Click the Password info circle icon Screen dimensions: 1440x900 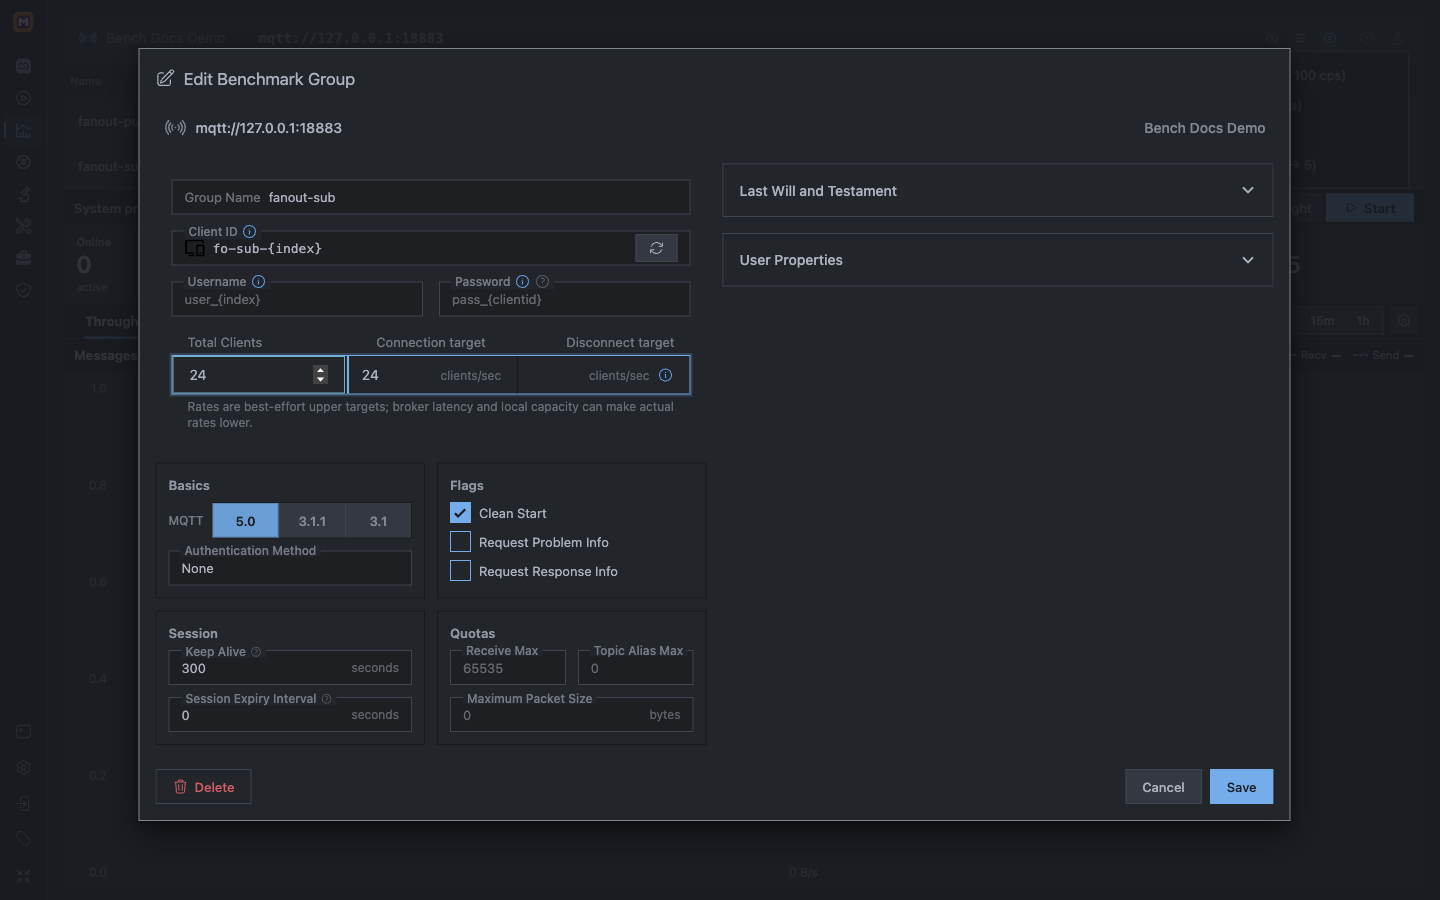pyautogui.click(x=522, y=281)
